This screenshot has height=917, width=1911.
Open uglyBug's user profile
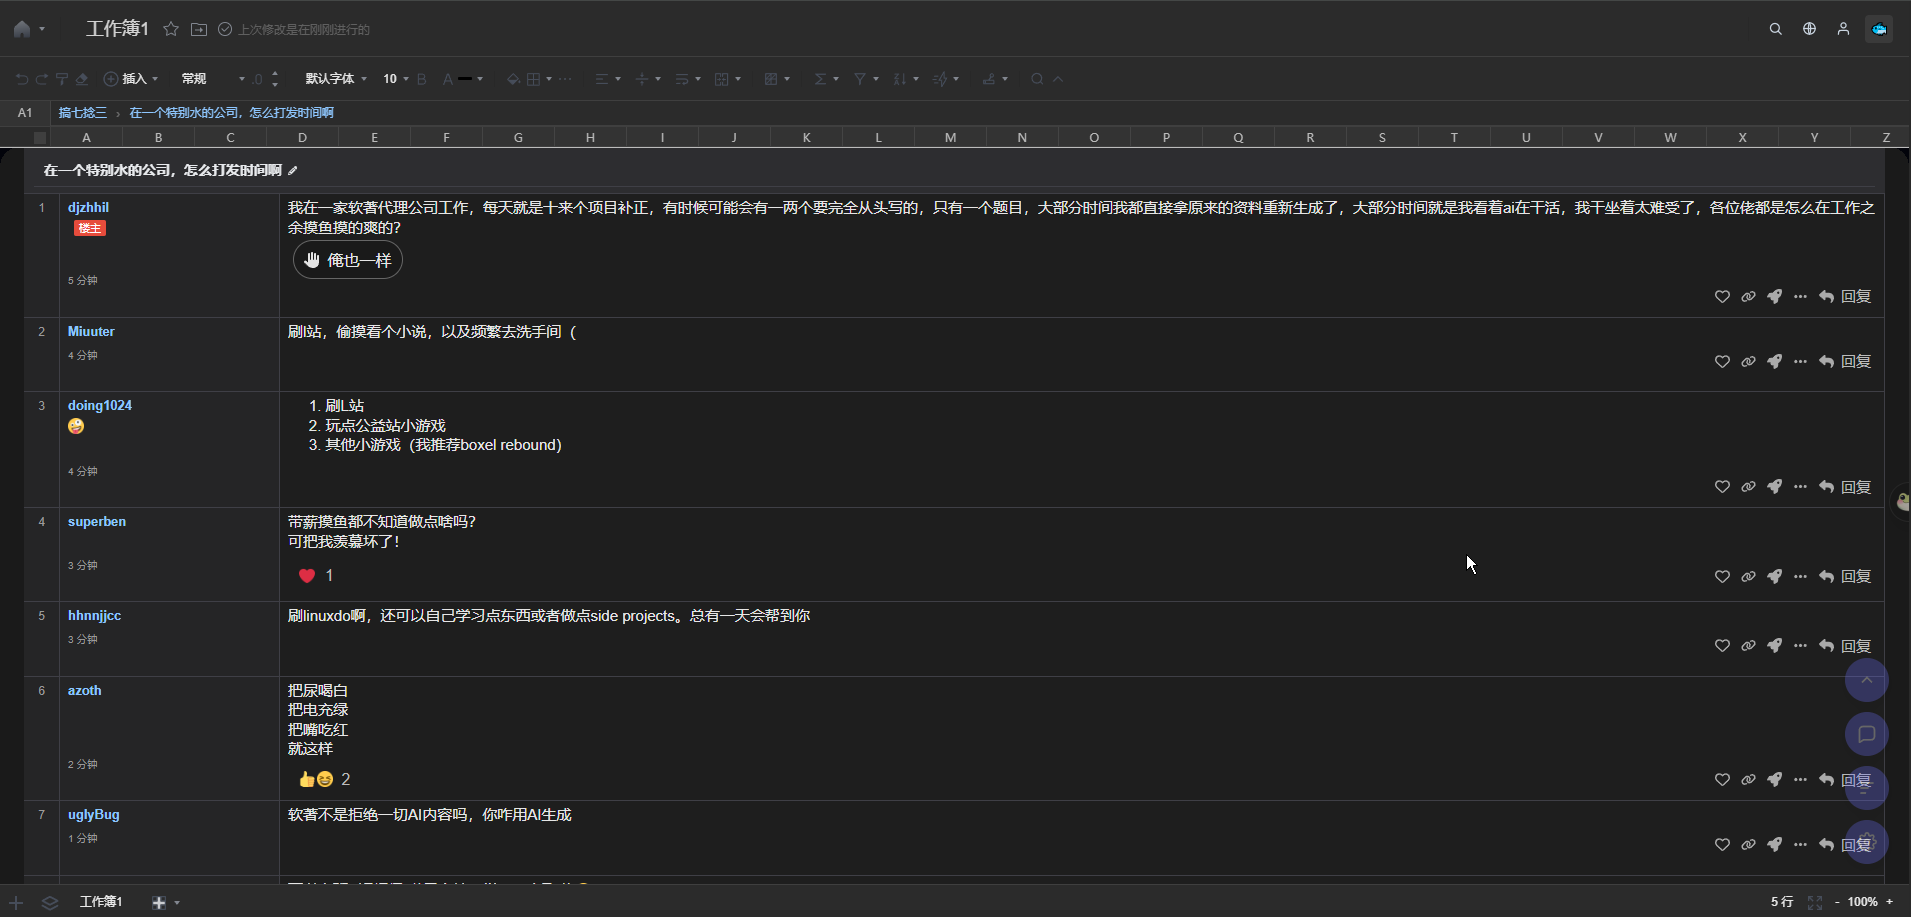click(x=94, y=815)
